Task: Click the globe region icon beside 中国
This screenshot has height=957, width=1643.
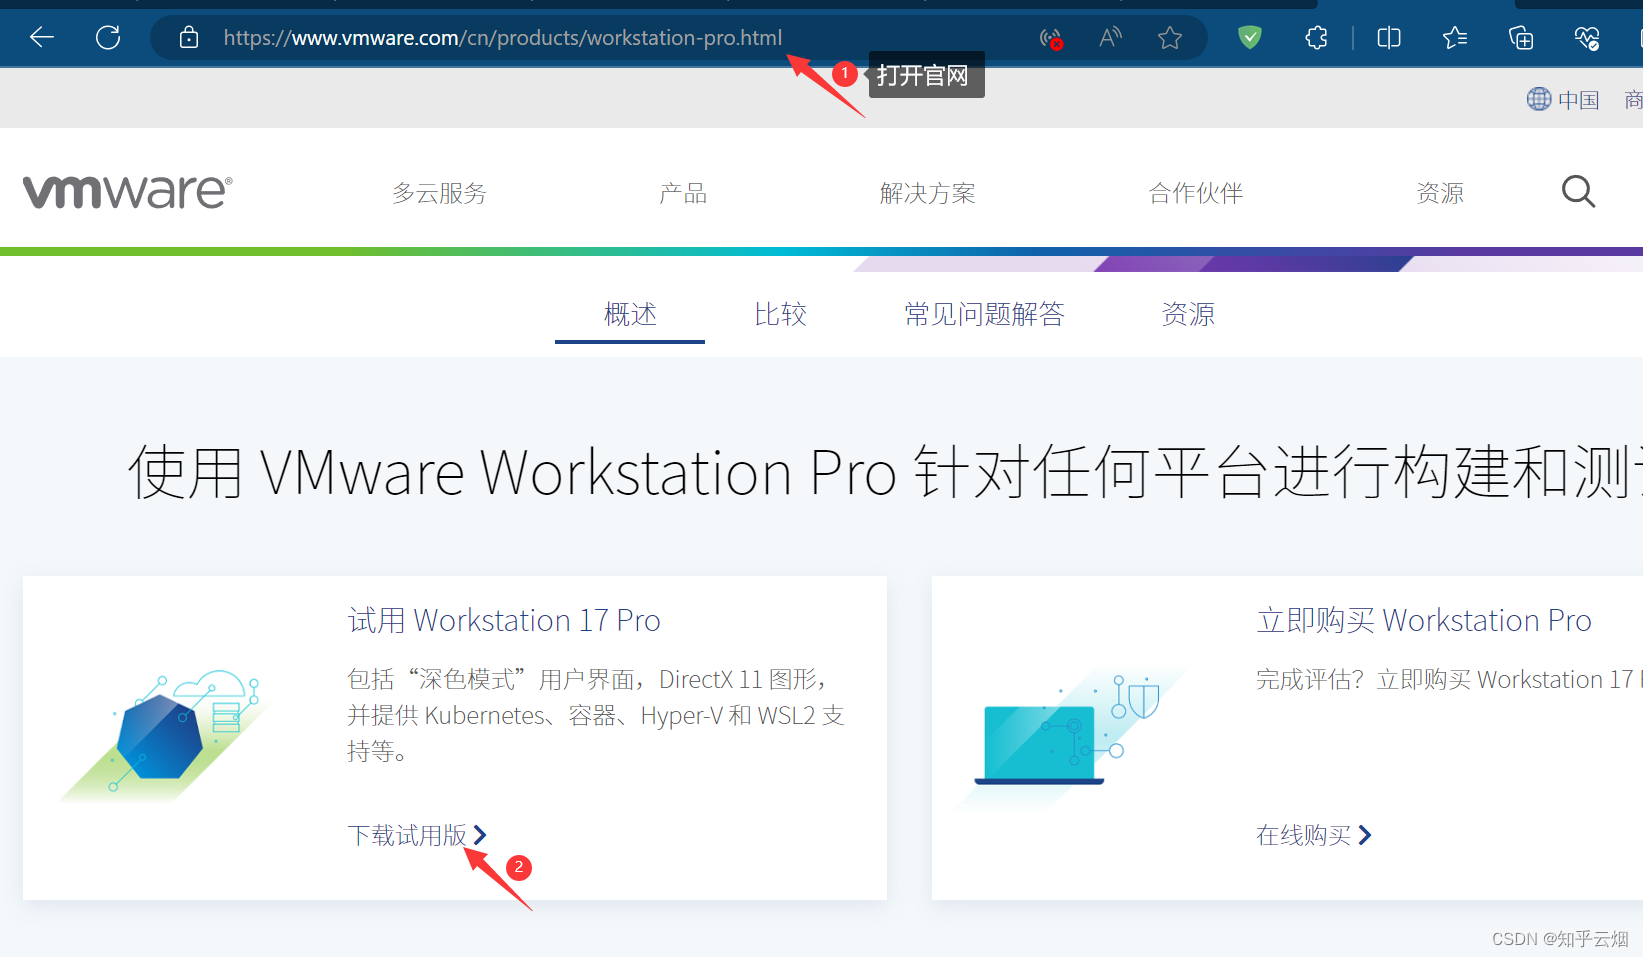Action: coord(1539,99)
